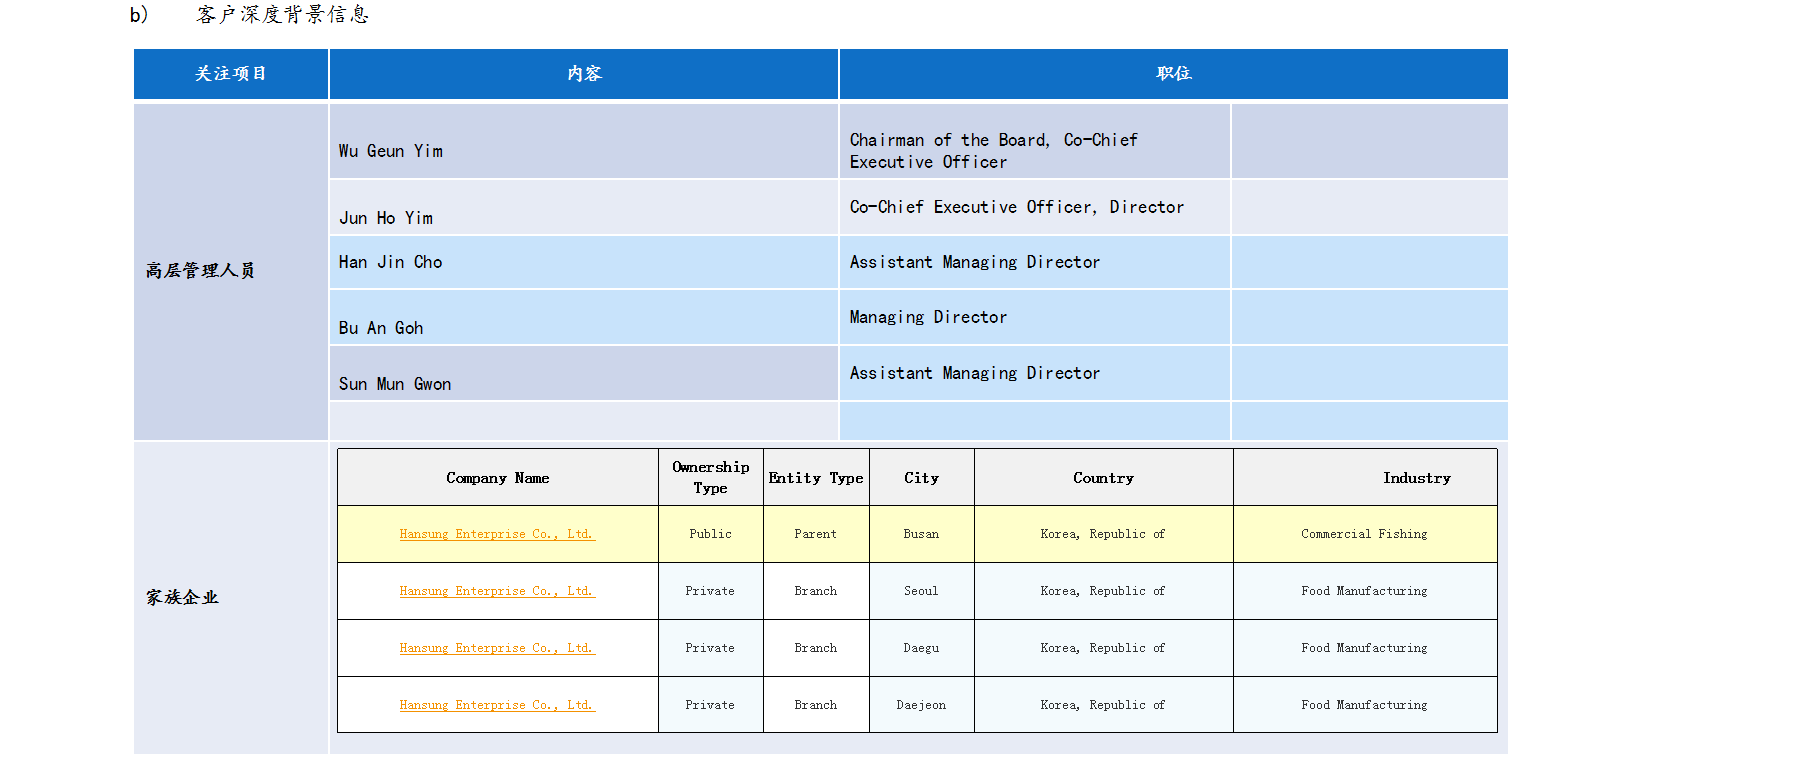Open the Busan row Hansung Enterprise link
This screenshot has width=1794, height=772.
point(497,534)
